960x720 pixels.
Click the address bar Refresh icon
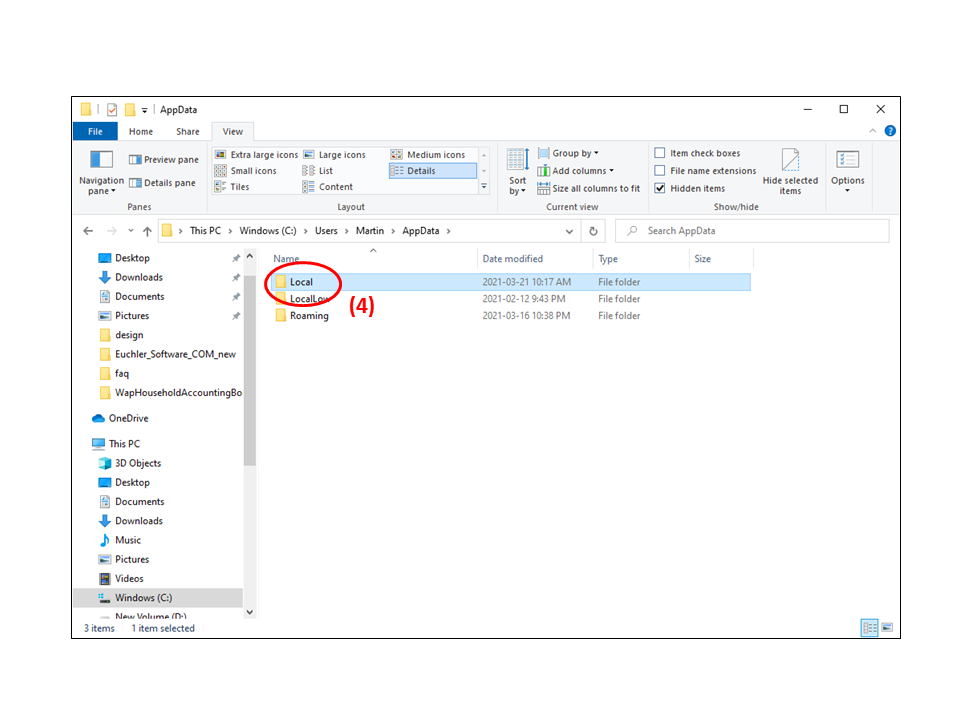593,231
